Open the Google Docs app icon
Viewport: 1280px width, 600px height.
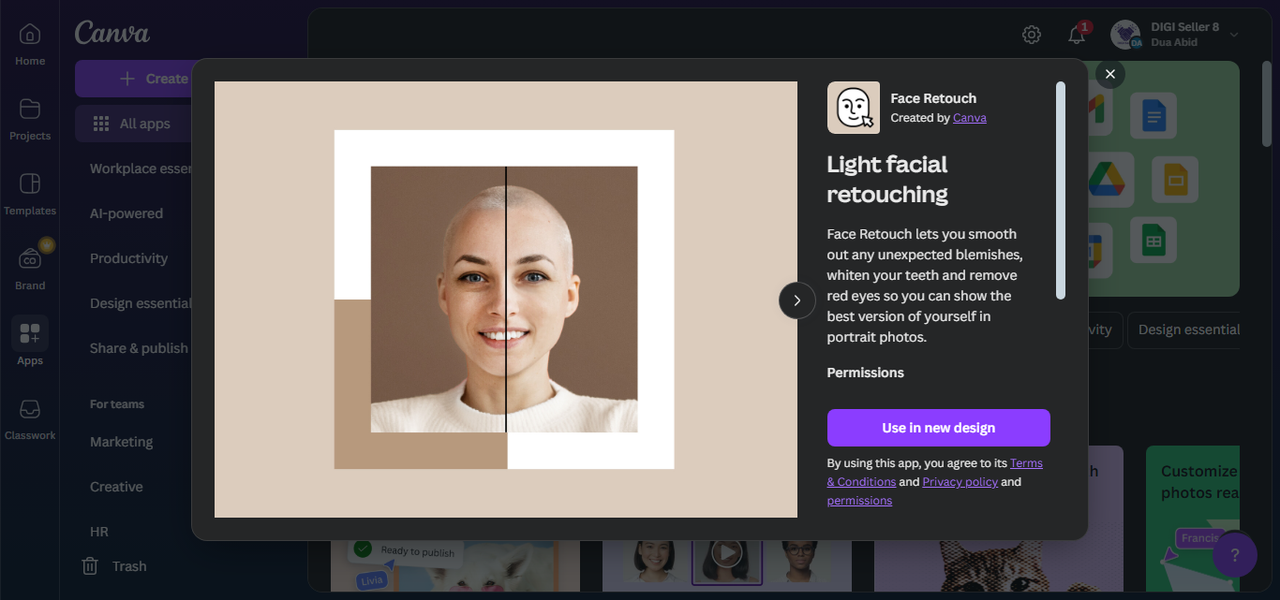click(x=1154, y=116)
